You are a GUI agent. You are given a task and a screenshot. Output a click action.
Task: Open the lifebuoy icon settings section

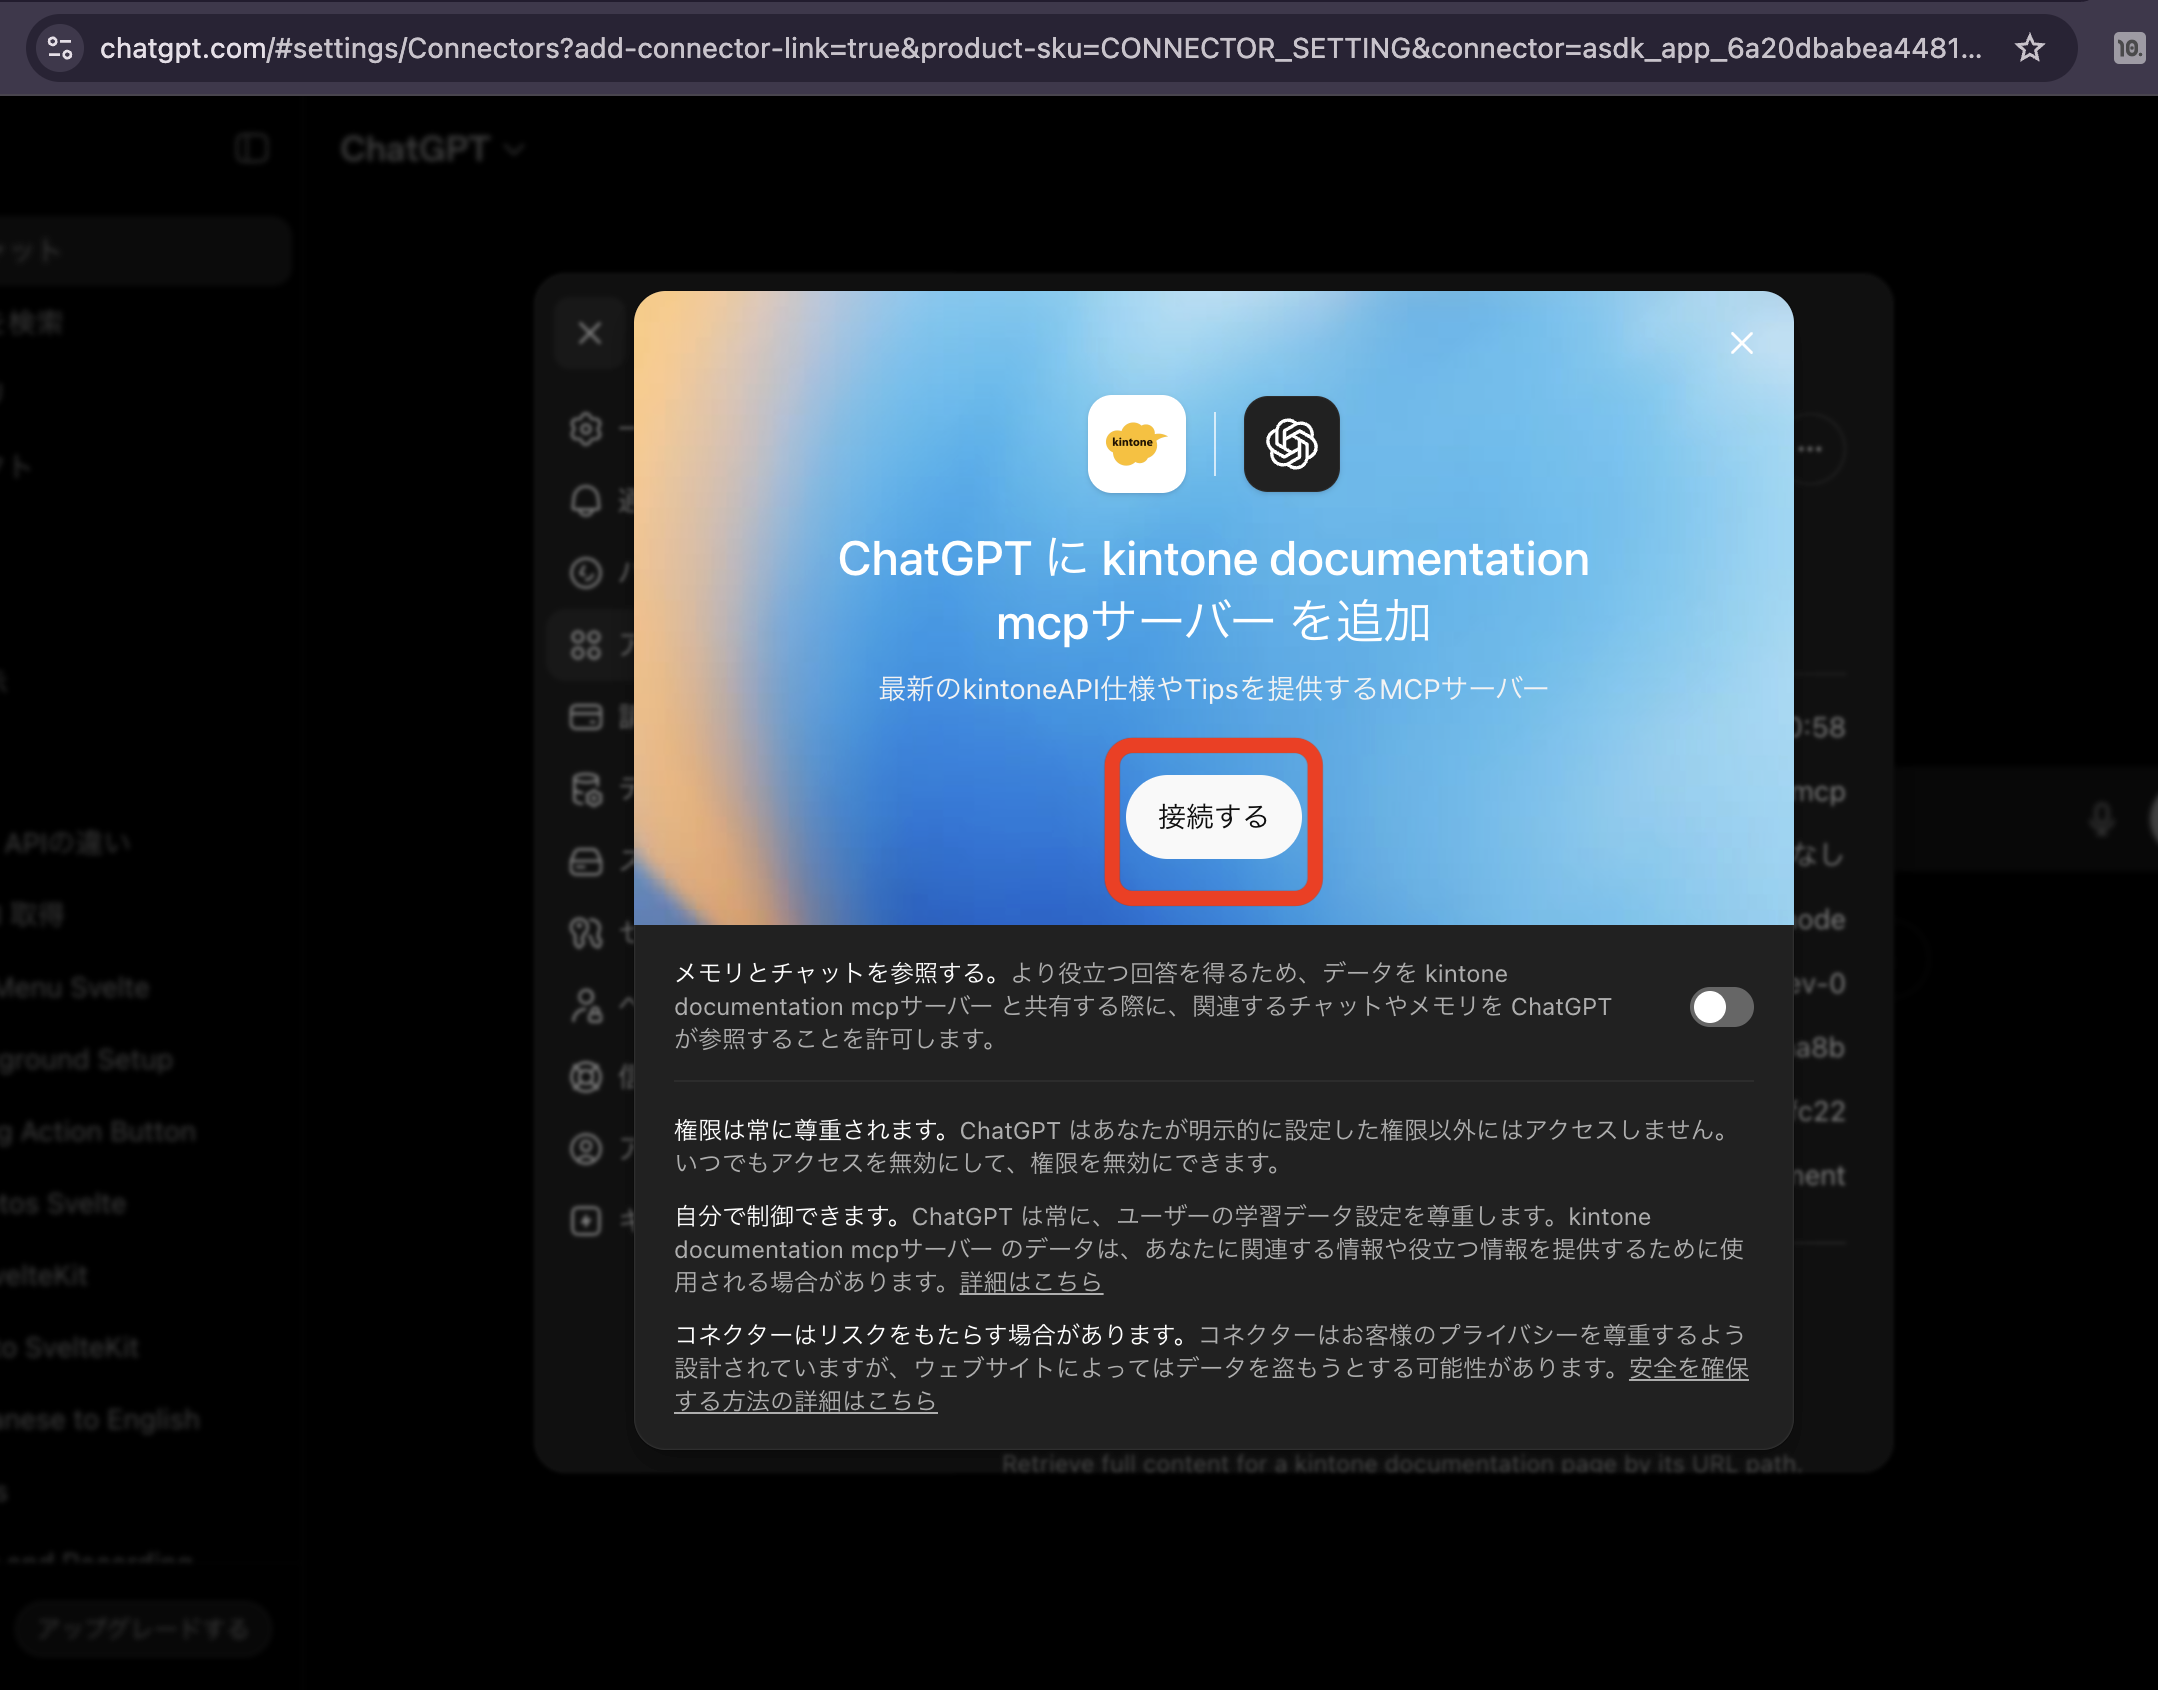586,1077
